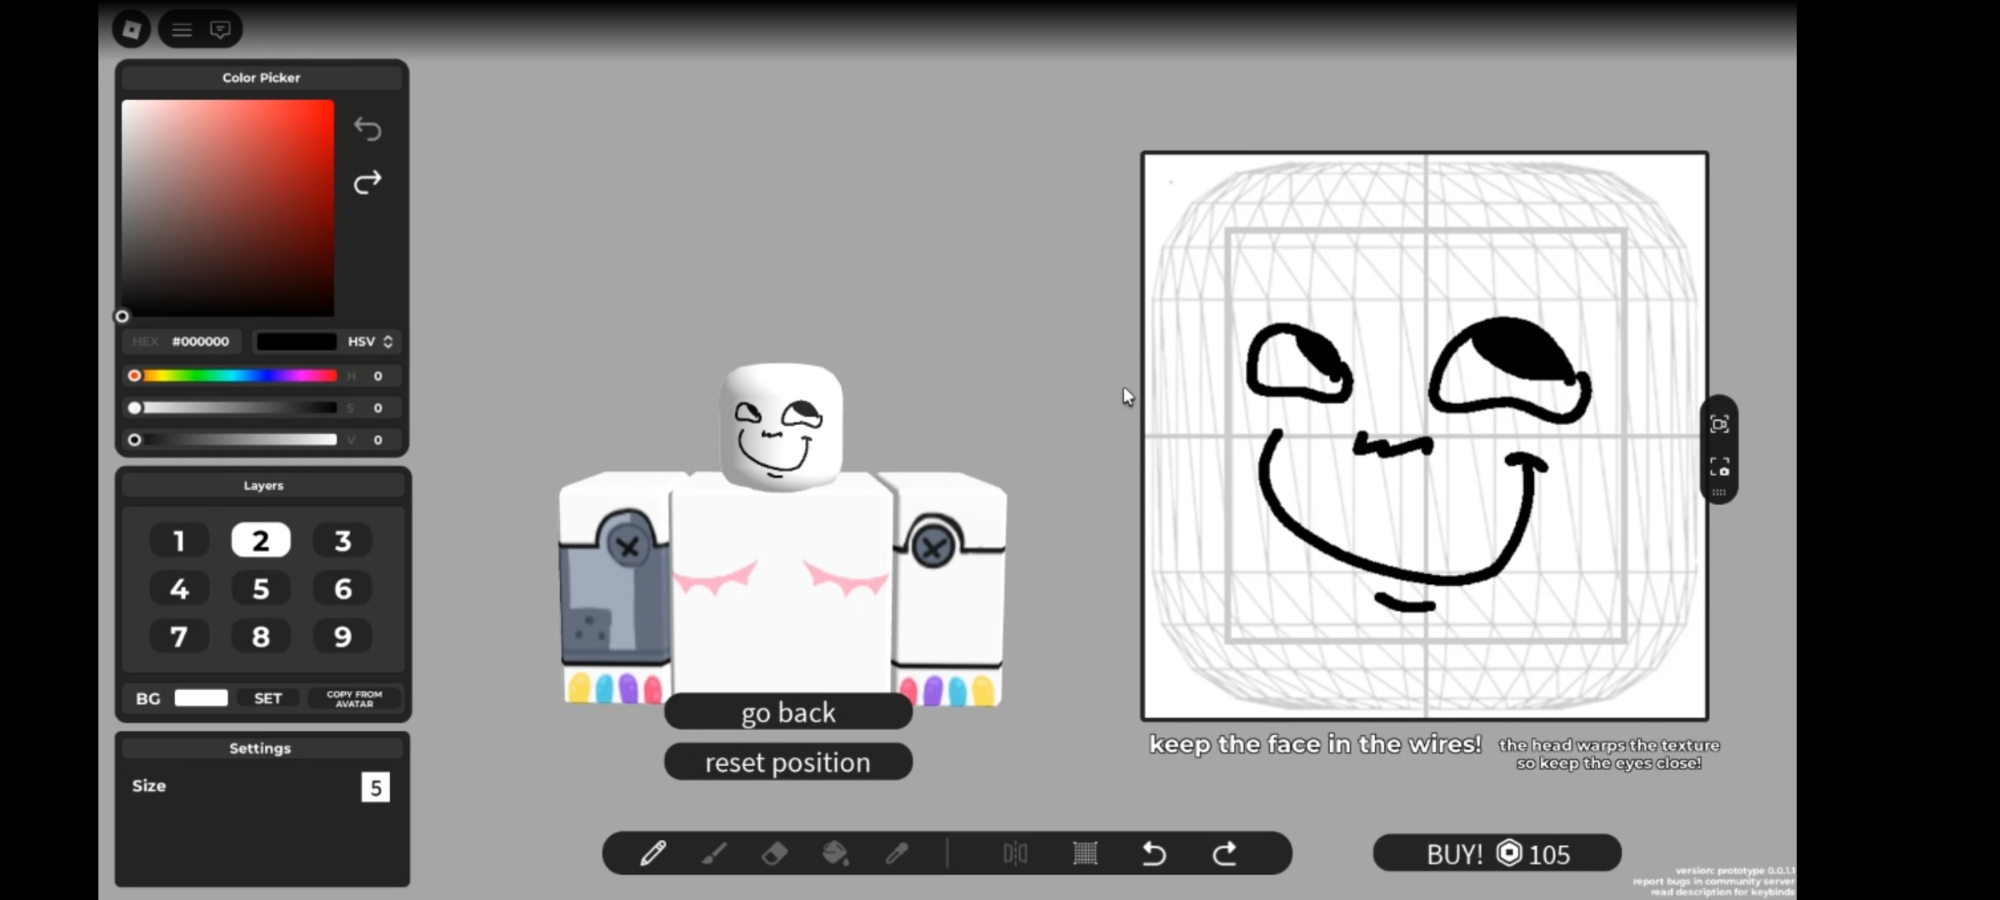
Task: Toggle mirror symmetry drawing mode
Action: point(1015,853)
